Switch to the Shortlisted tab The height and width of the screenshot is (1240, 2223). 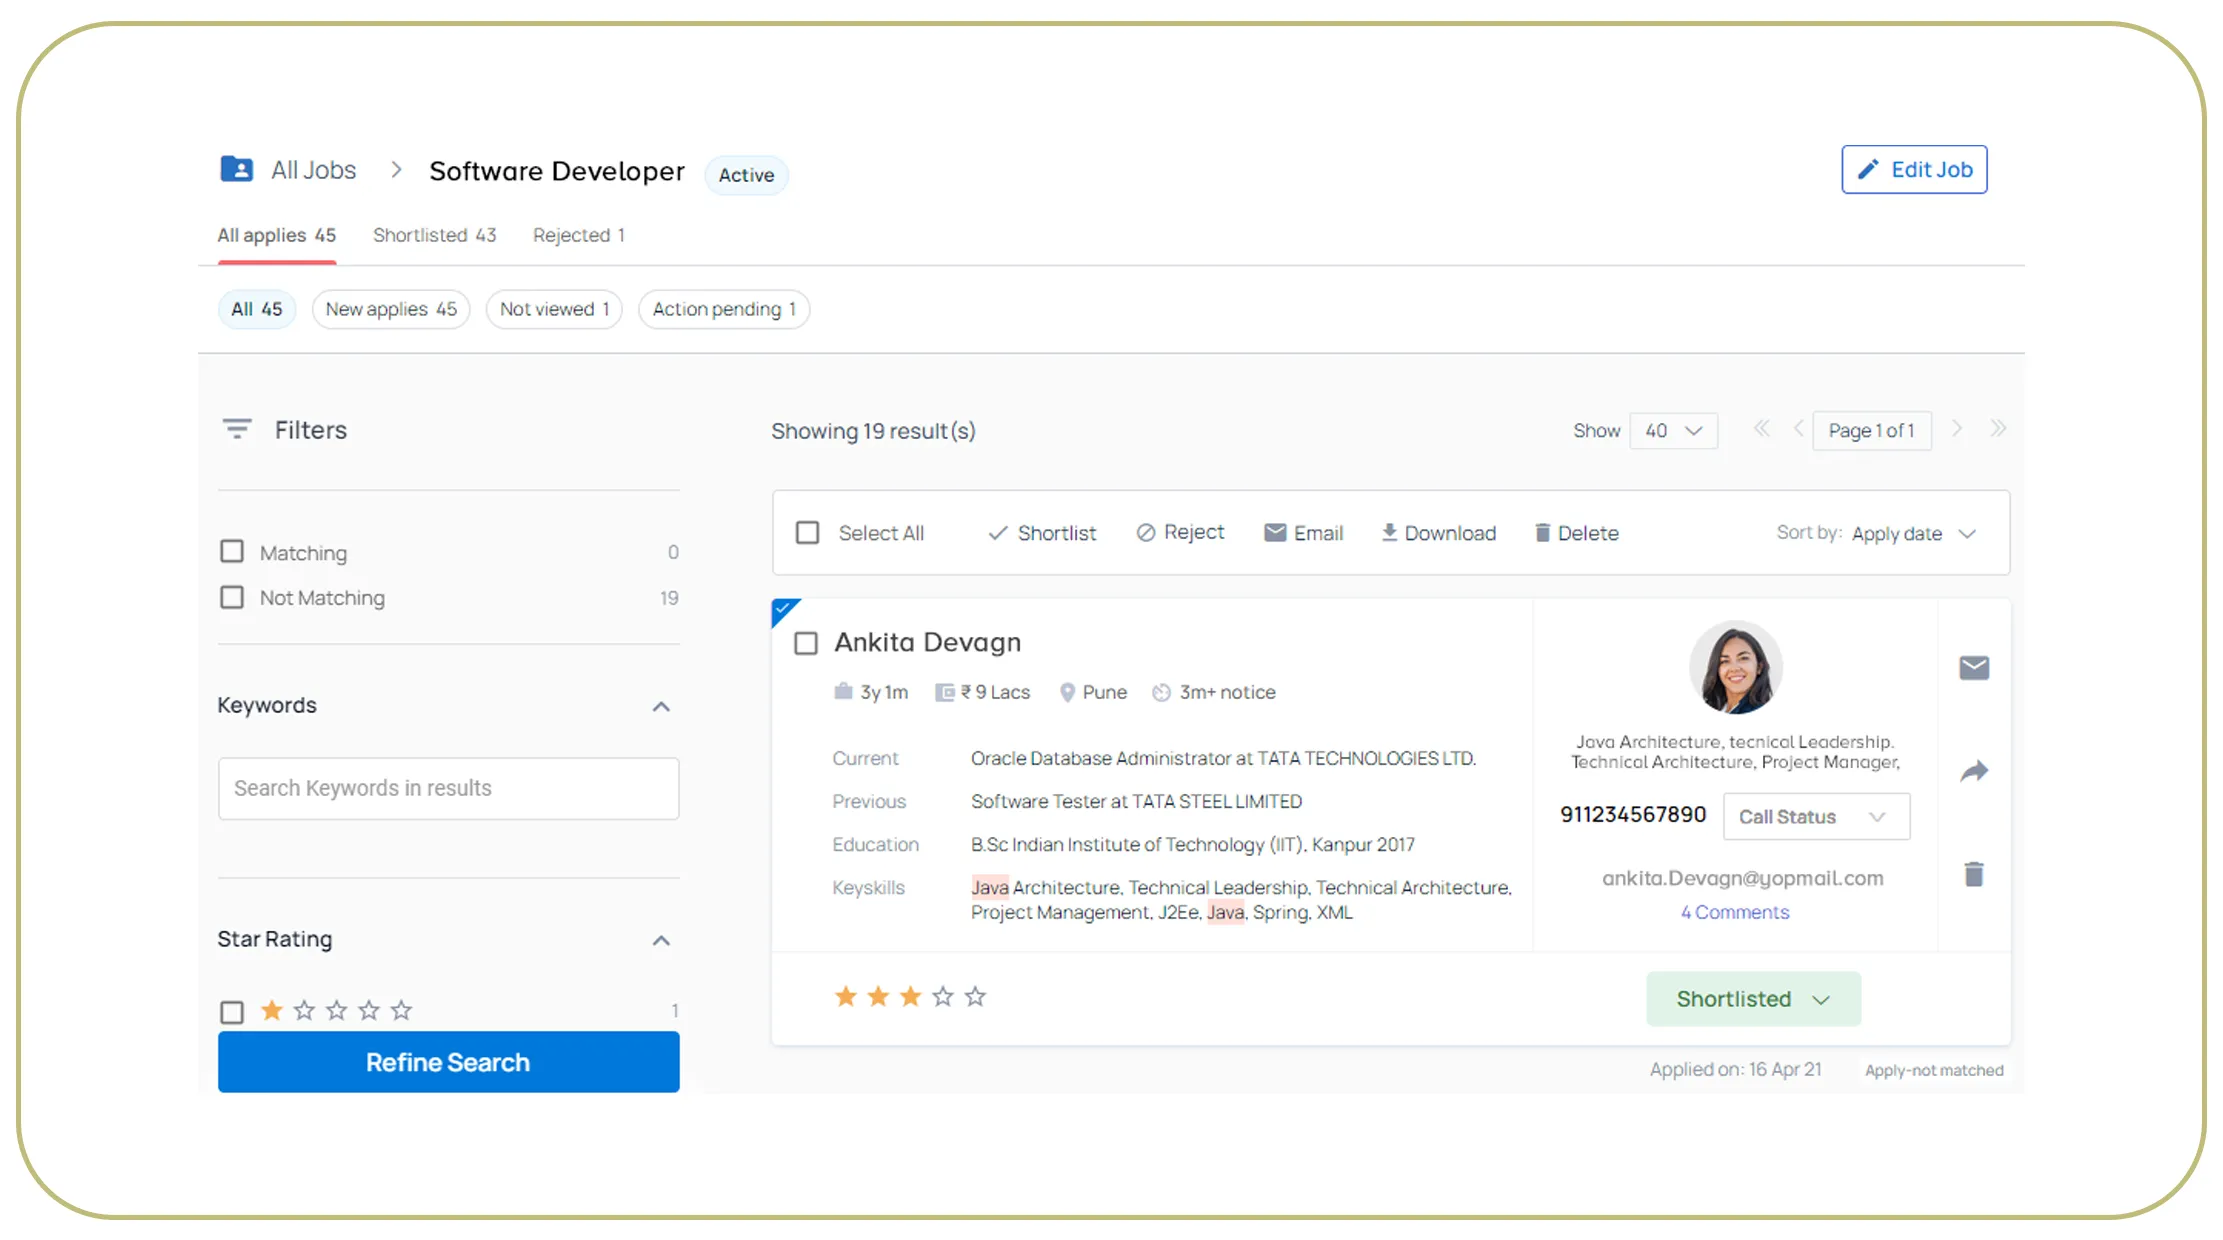click(x=435, y=234)
